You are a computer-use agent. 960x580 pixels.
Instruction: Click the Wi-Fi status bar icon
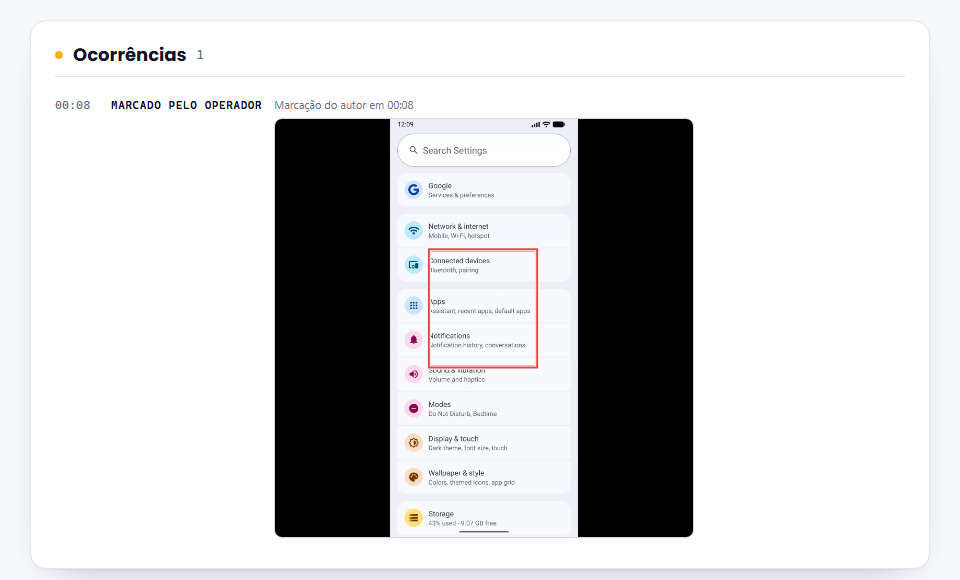click(x=546, y=124)
